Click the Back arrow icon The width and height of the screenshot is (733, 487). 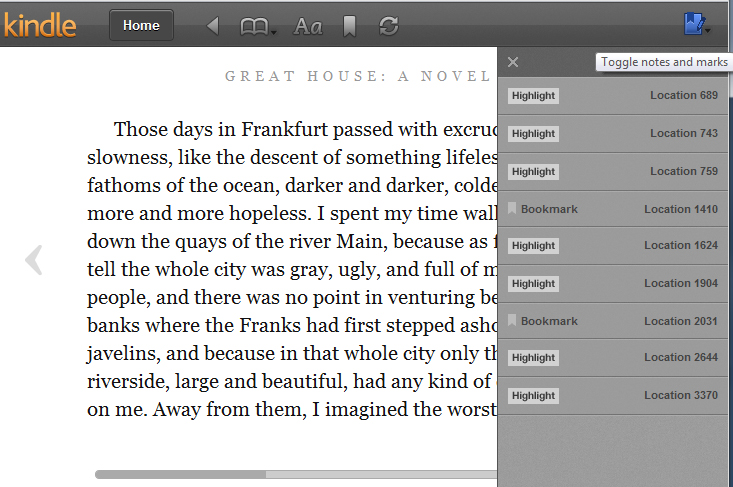[213, 26]
